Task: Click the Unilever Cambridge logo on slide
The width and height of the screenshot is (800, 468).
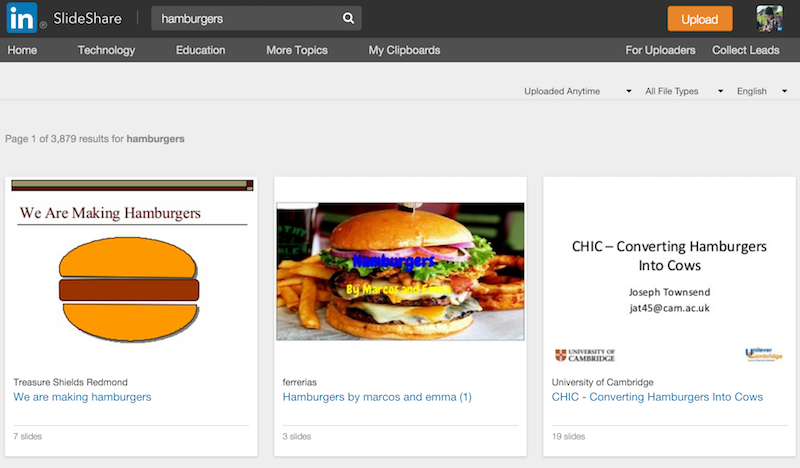Action: [x=763, y=355]
